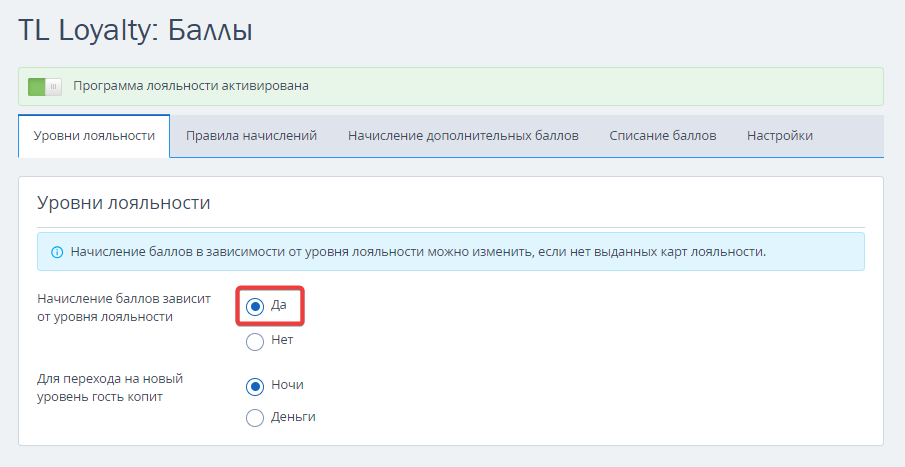Image resolution: width=905 pixels, height=467 pixels.
Task: Click the blue notice text about выданных карт
Action: [418, 252]
